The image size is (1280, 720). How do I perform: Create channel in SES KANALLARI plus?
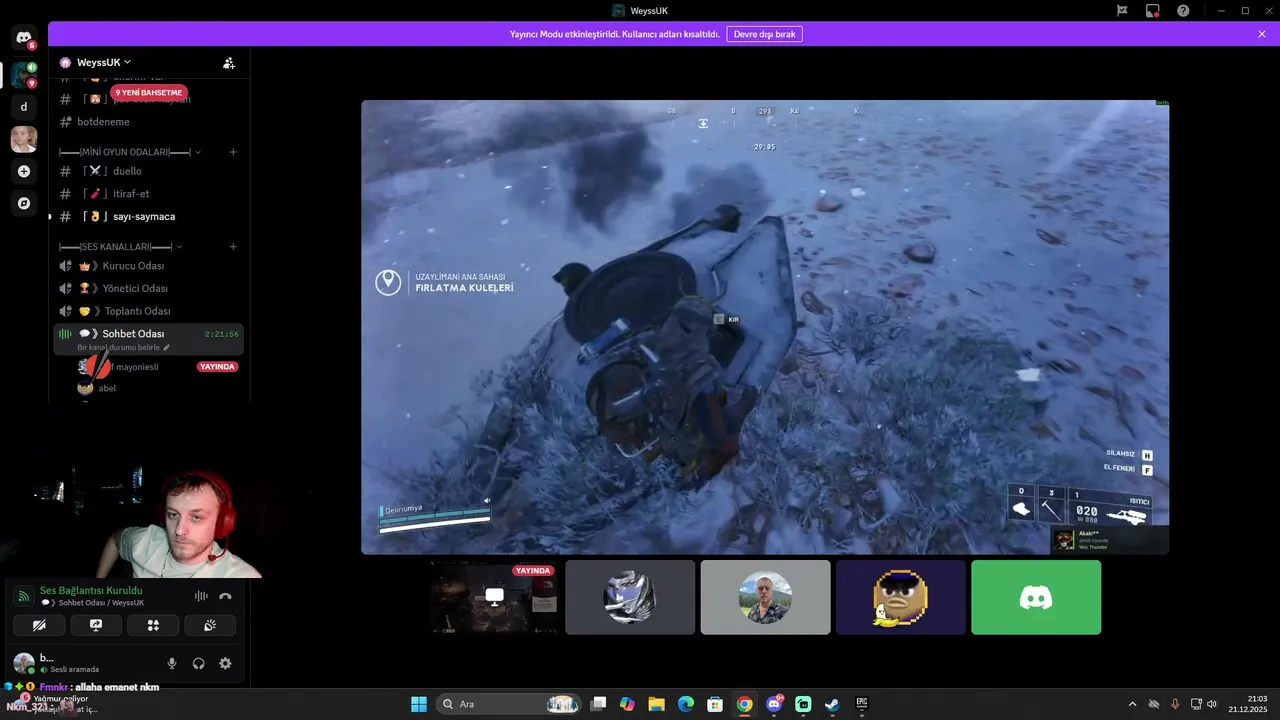pos(233,247)
